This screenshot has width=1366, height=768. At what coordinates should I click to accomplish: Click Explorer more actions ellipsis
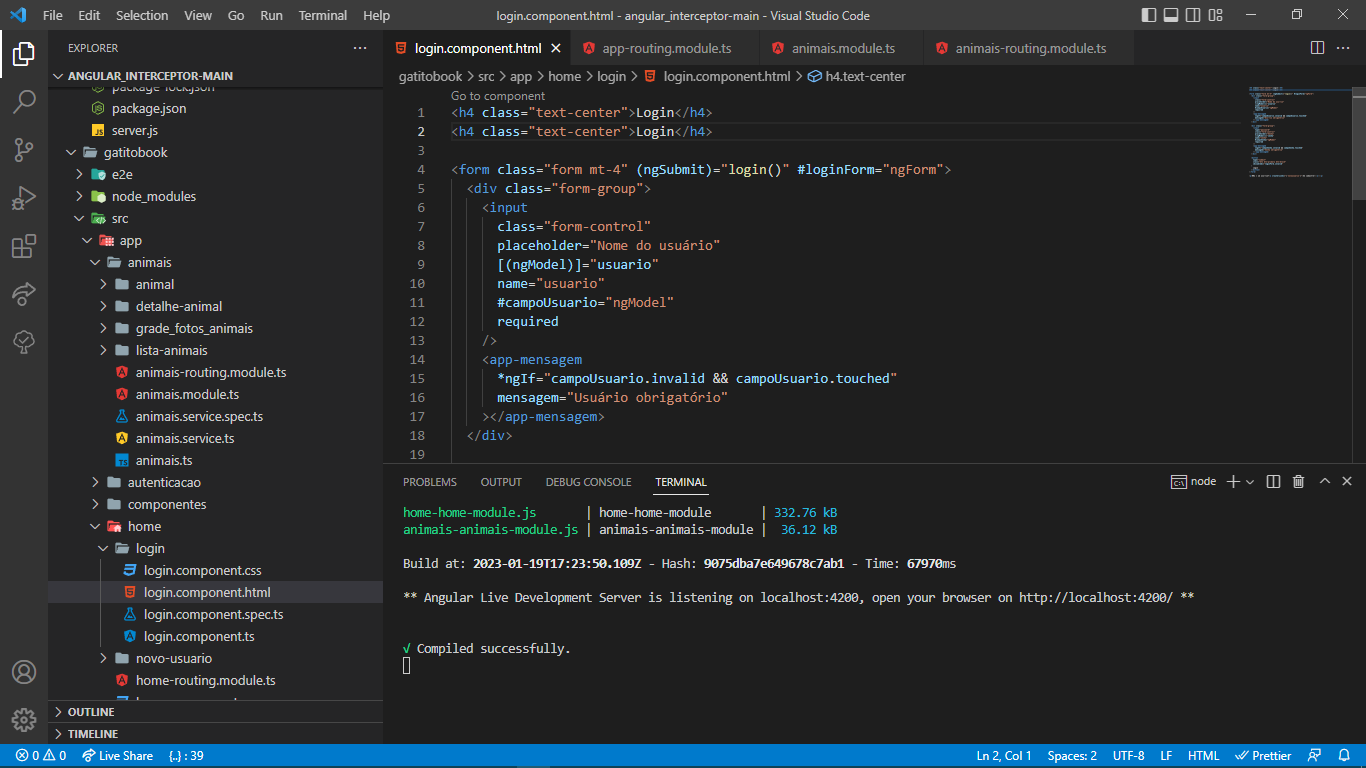tap(360, 48)
